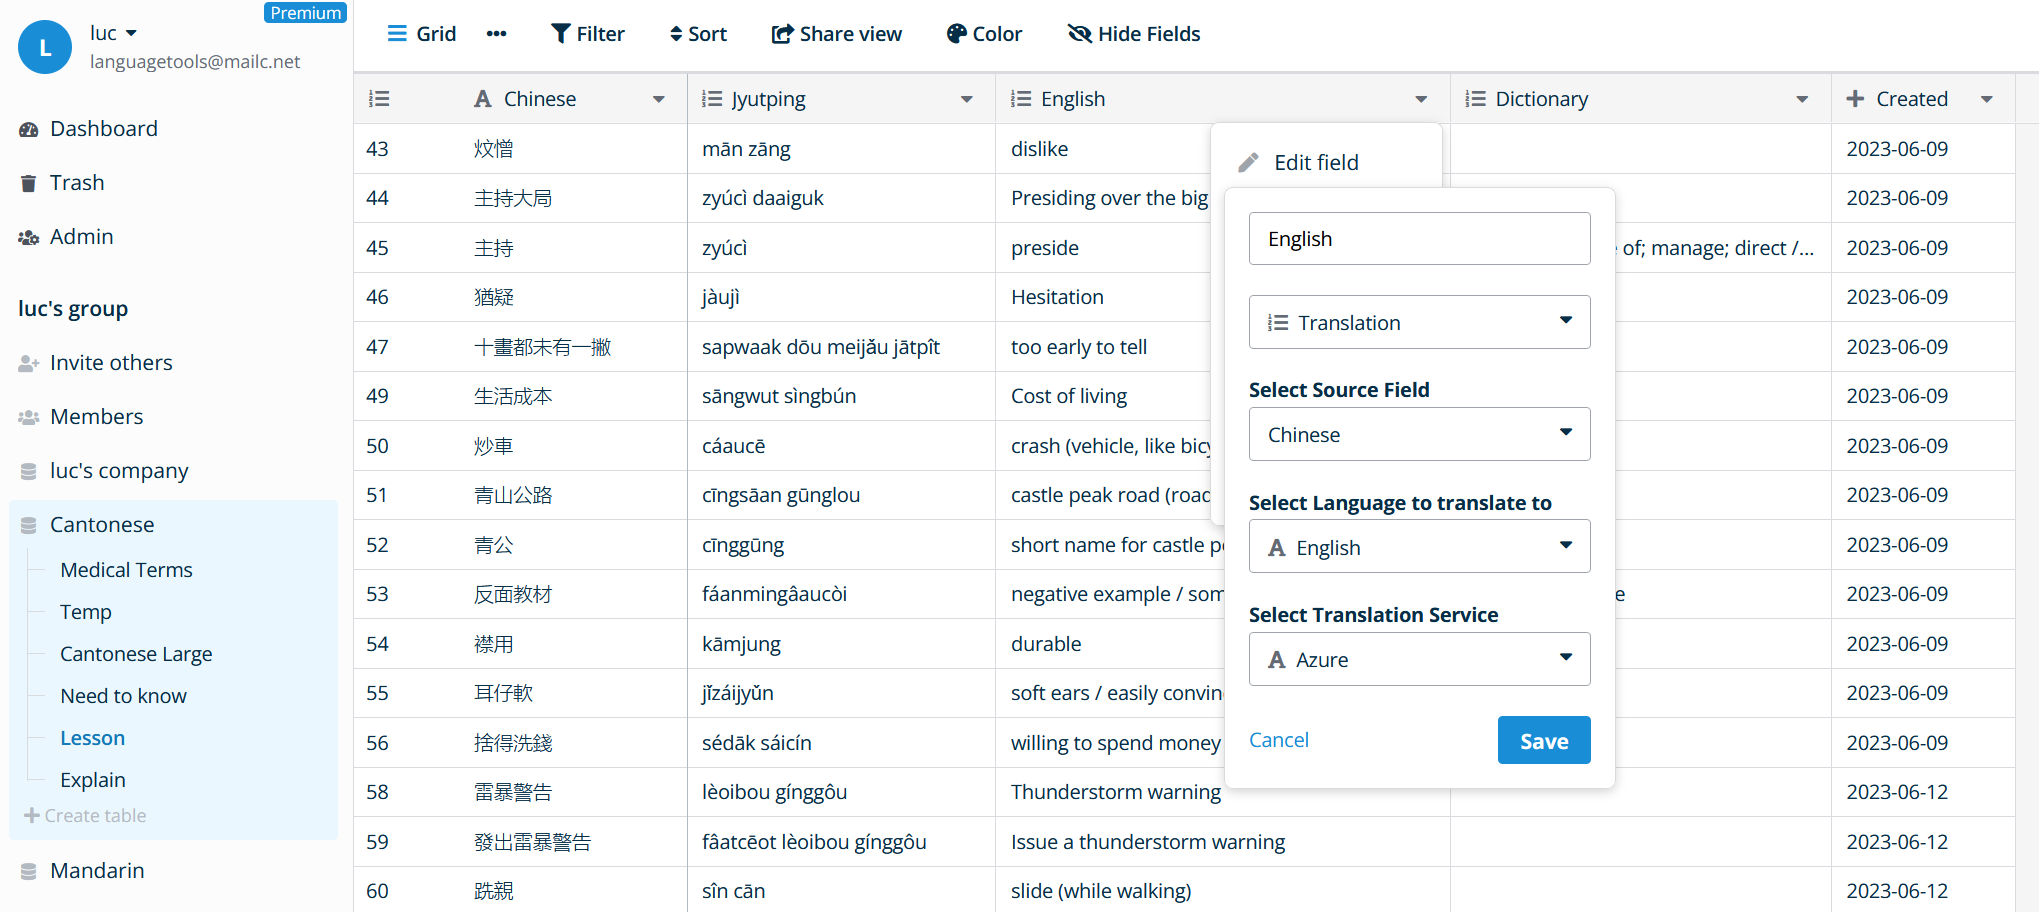Click the field name input box
This screenshot has height=912, width=2039.
coord(1419,239)
